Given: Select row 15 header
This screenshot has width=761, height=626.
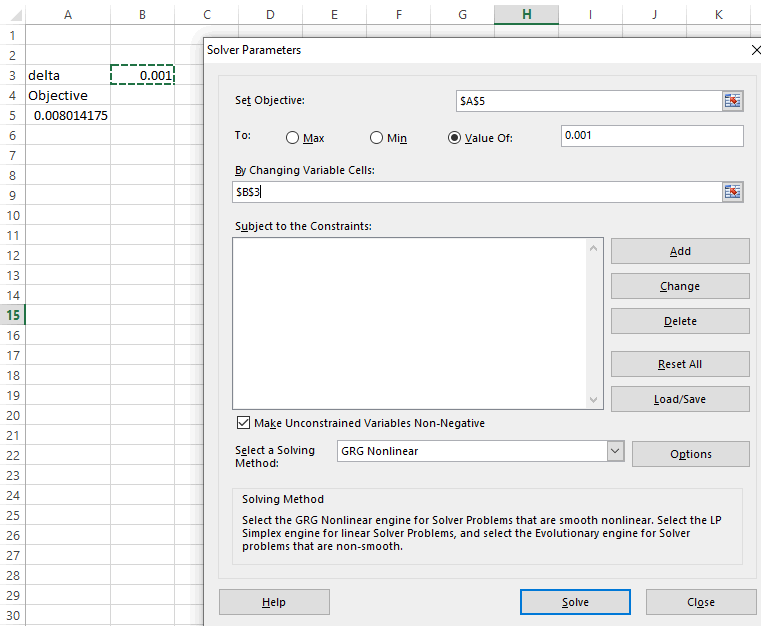Looking at the screenshot, I should [13, 315].
